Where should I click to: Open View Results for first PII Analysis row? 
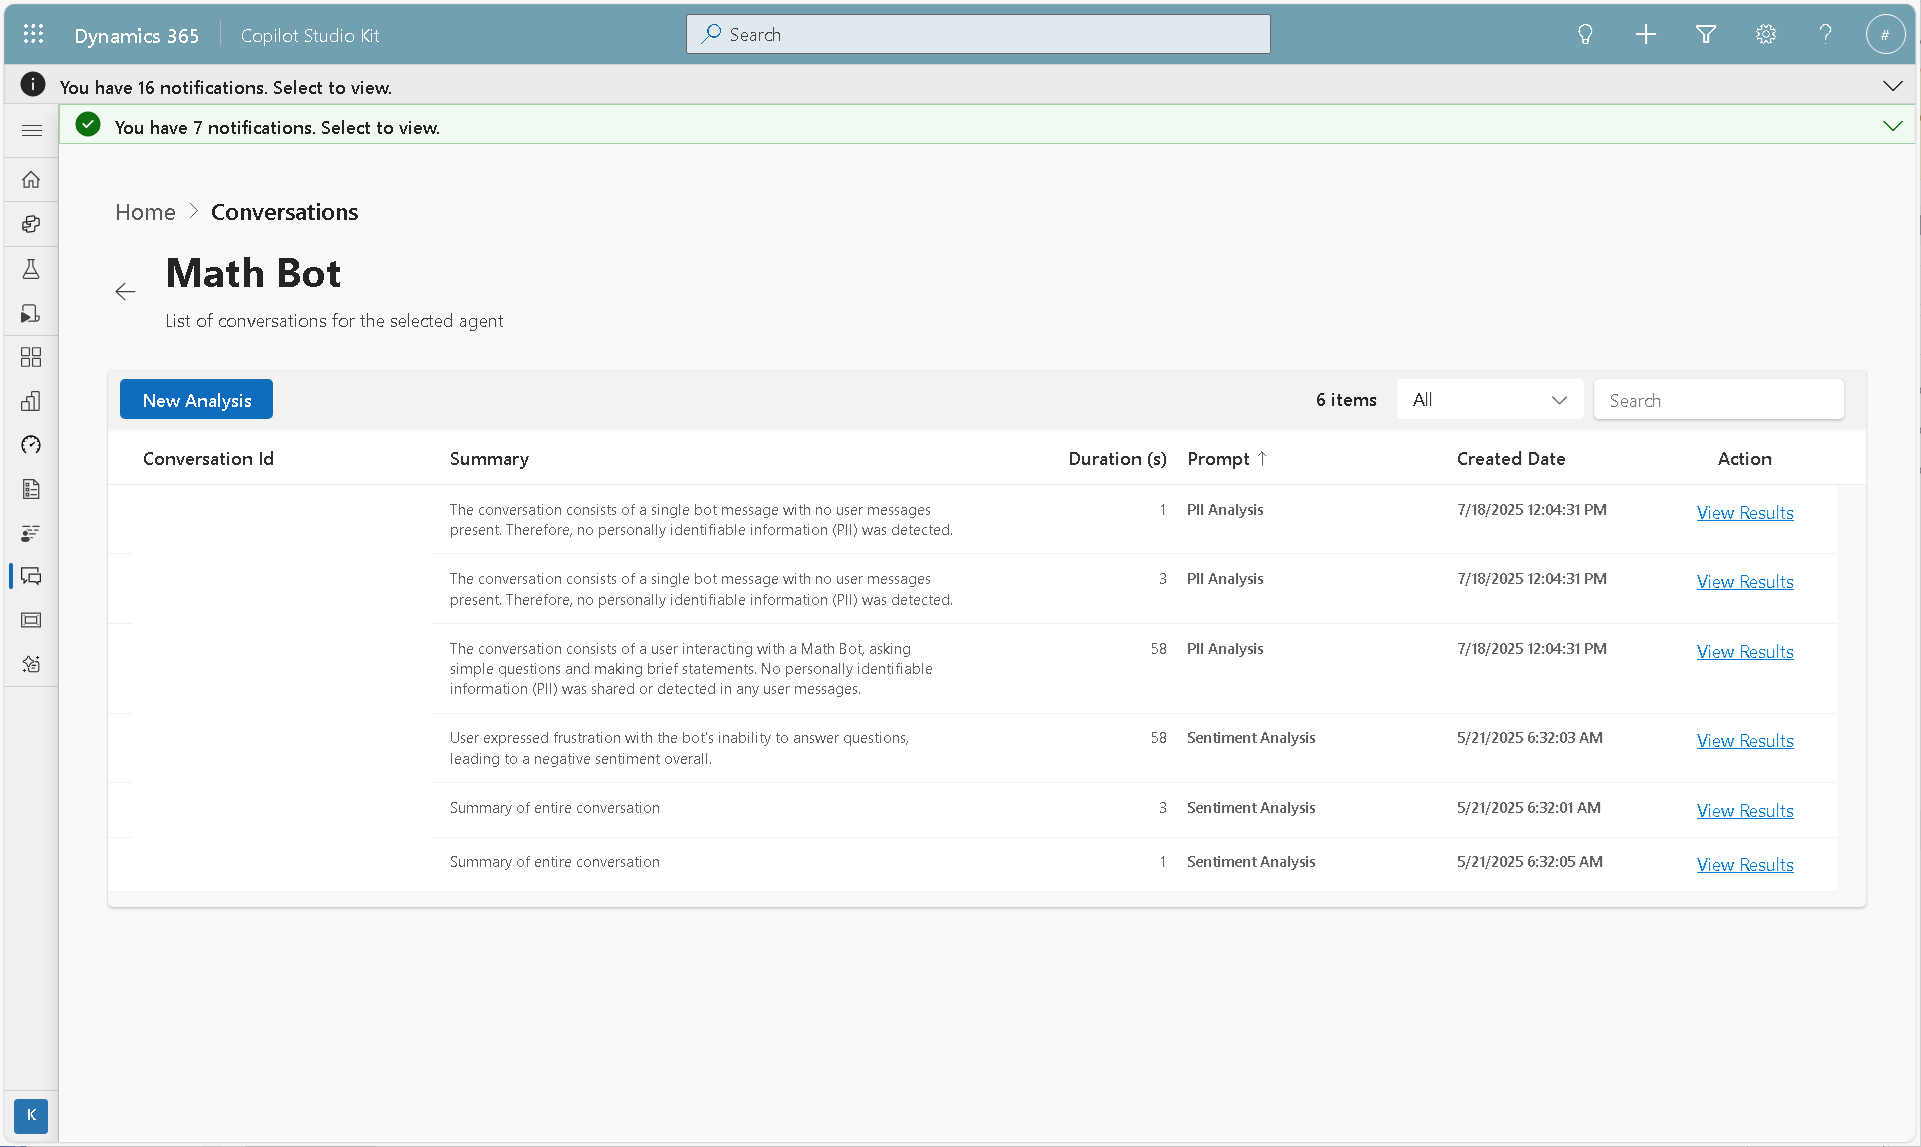pyautogui.click(x=1744, y=513)
